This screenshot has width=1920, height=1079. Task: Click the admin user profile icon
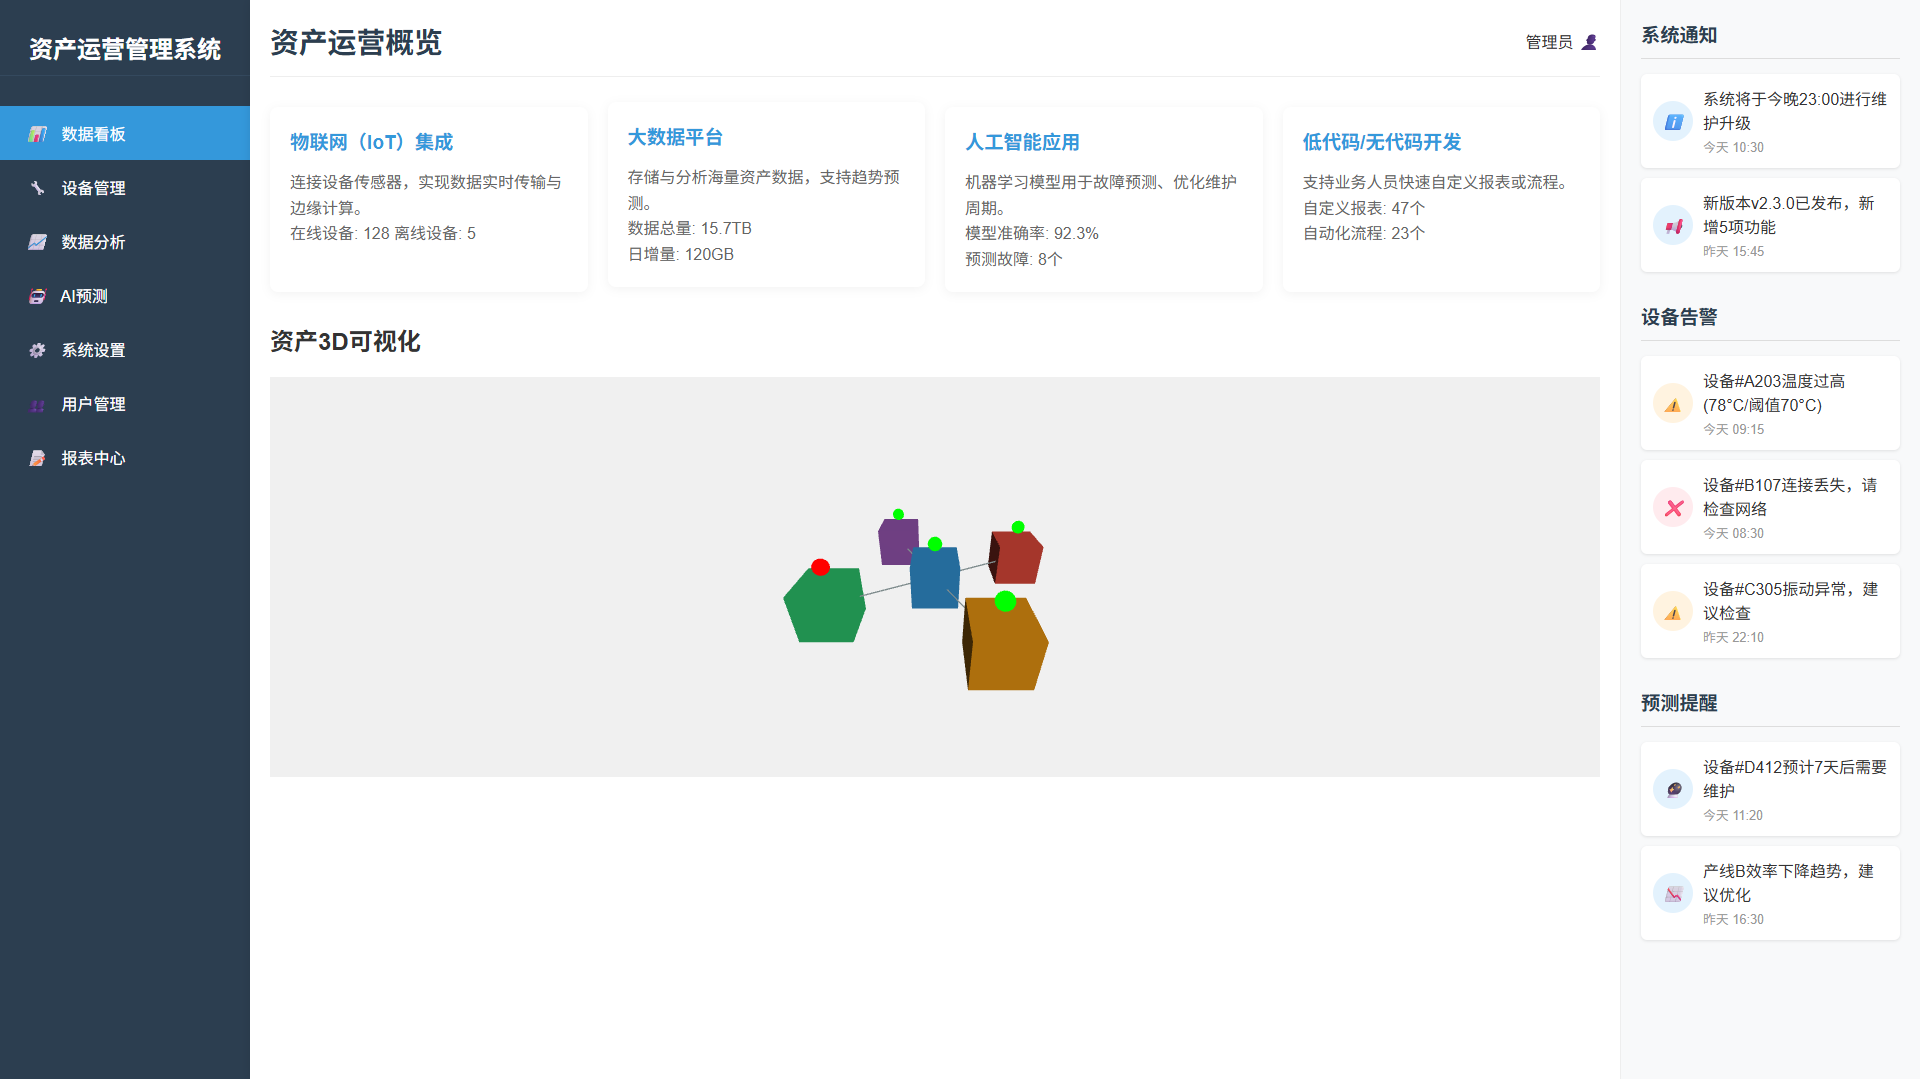(x=1589, y=42)
